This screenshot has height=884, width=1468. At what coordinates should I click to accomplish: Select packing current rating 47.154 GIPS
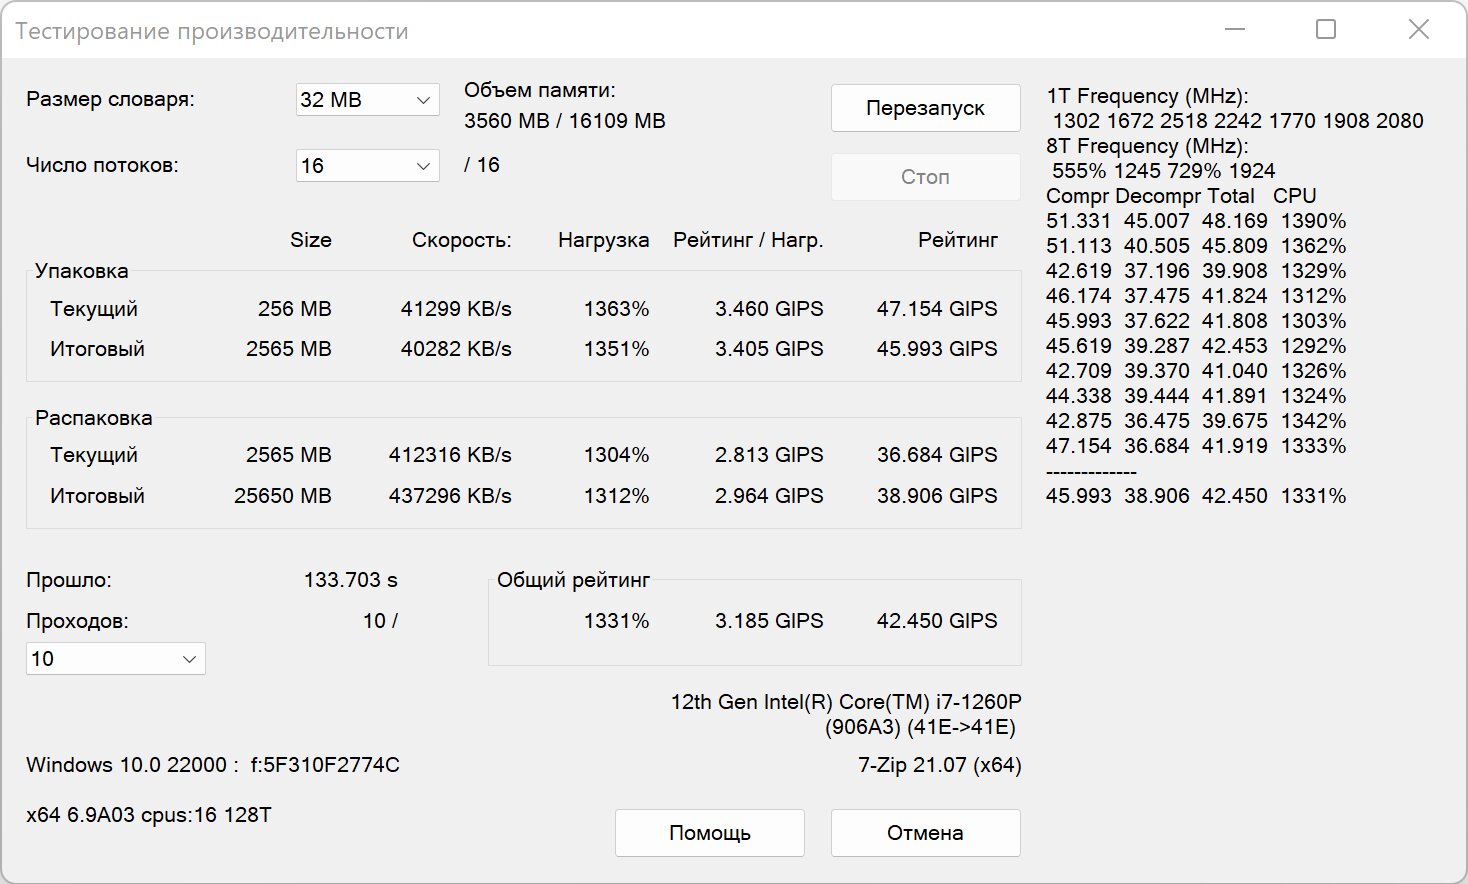(937, 309)
